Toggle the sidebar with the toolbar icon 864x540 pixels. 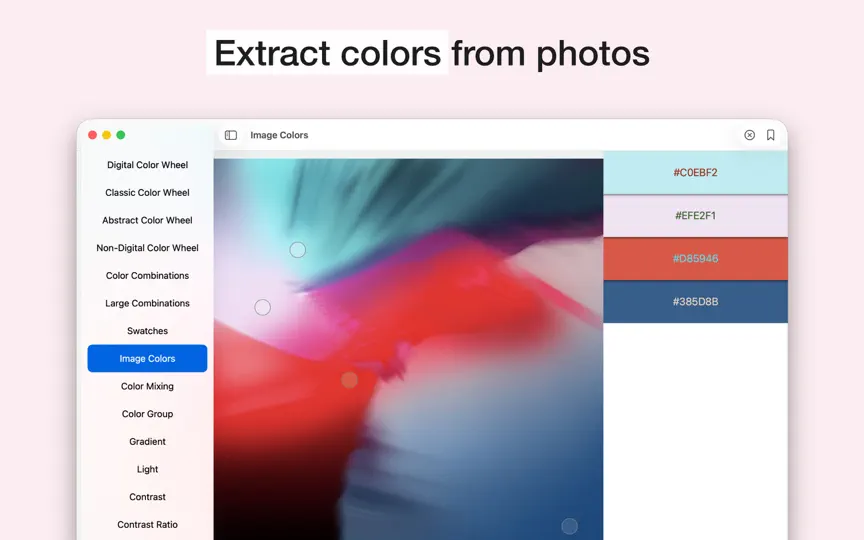231,135
